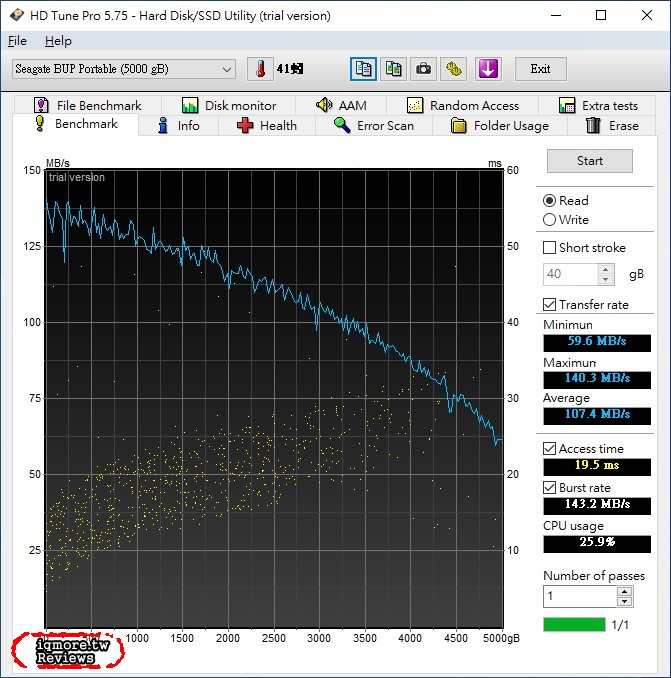The image size is (671, 678).
Task: Select the Write radio button
Action: [550, 220]
